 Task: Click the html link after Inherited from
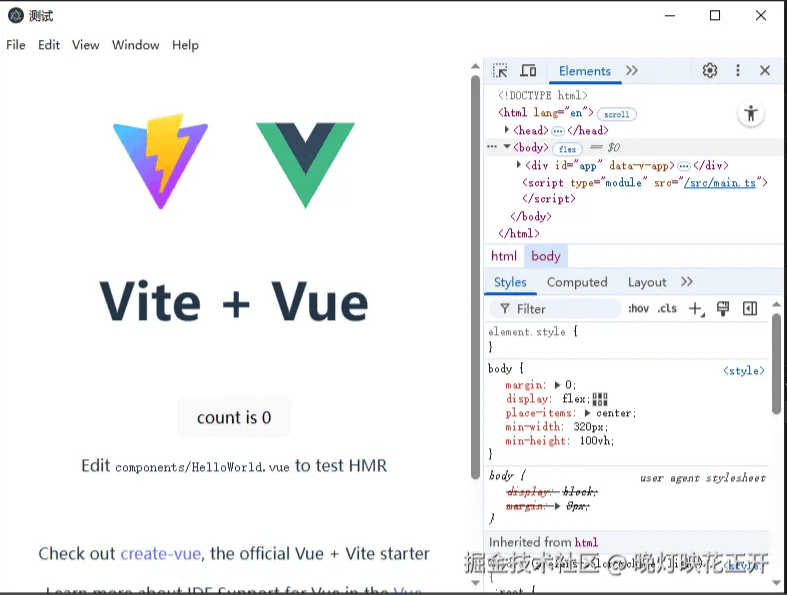pos(586,542)
